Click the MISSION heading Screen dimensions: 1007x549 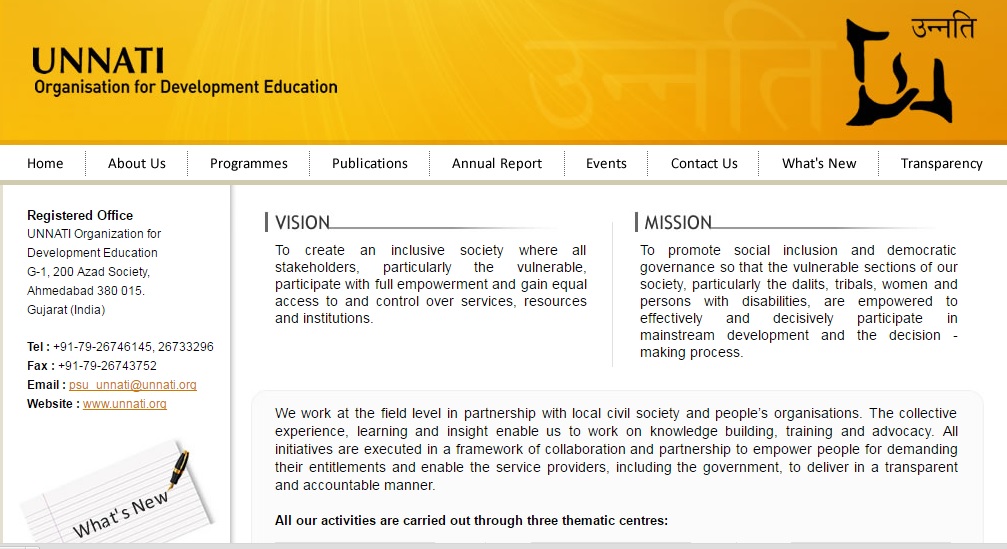(x=678, y=222)
